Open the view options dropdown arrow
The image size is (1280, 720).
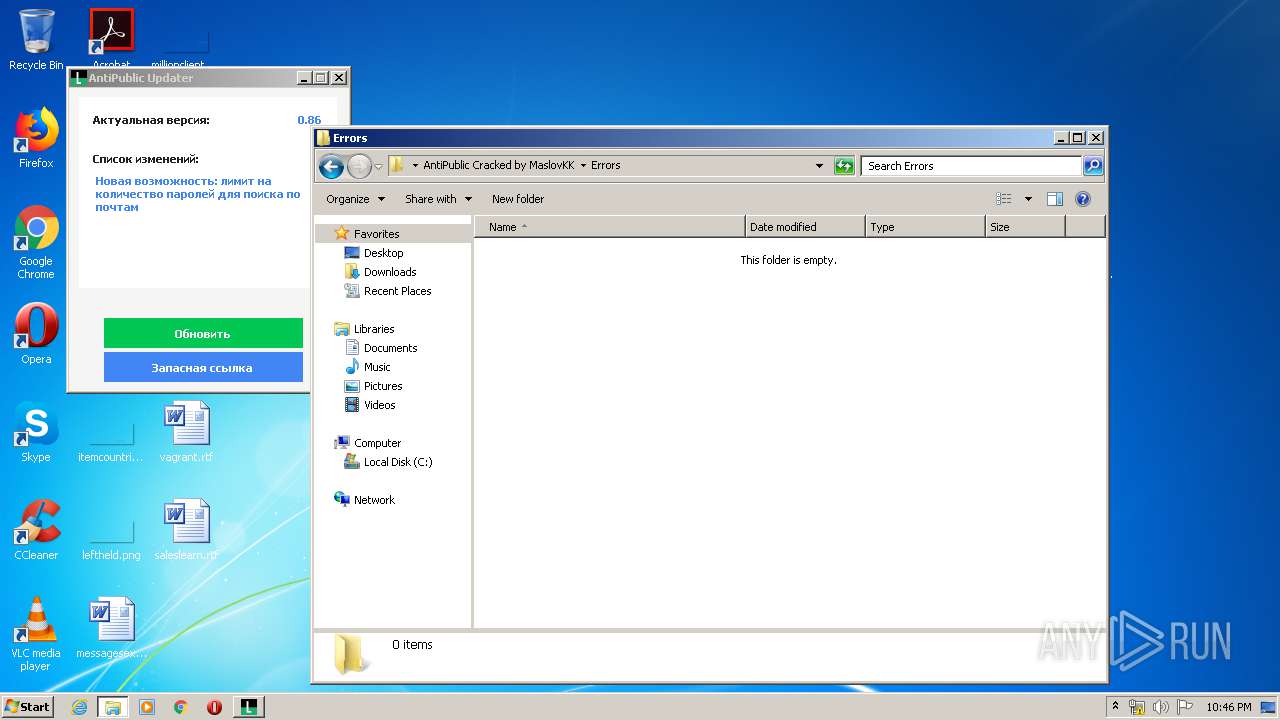coord(1028,199)
